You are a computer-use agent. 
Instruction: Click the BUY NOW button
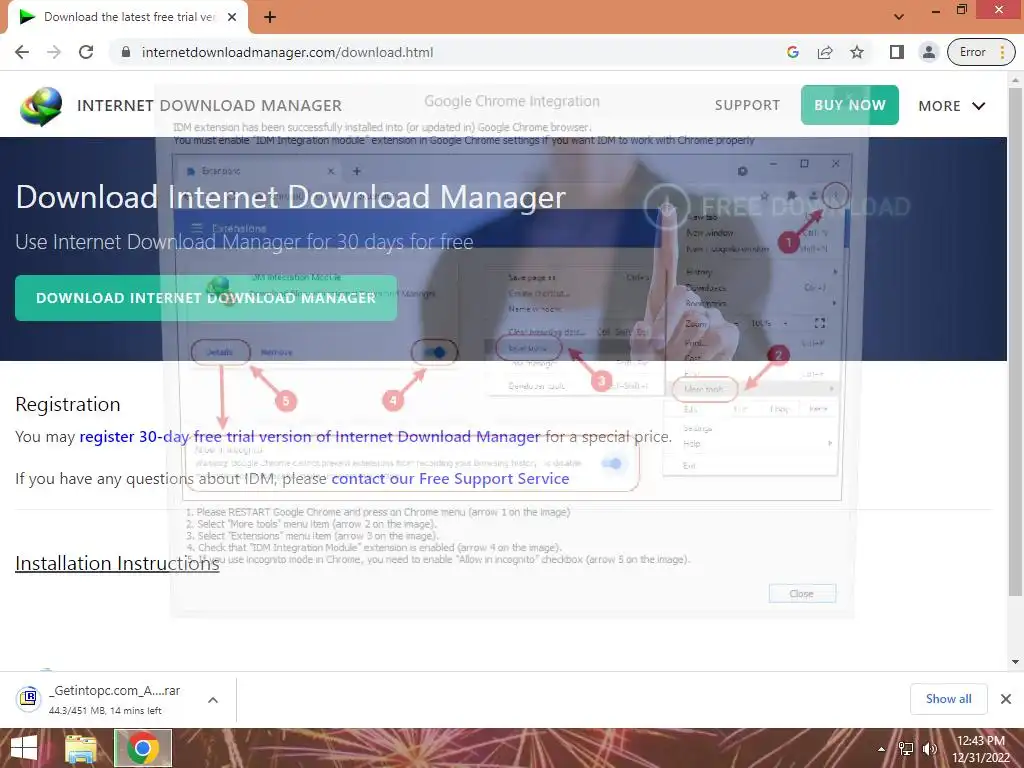pos(850,104)
